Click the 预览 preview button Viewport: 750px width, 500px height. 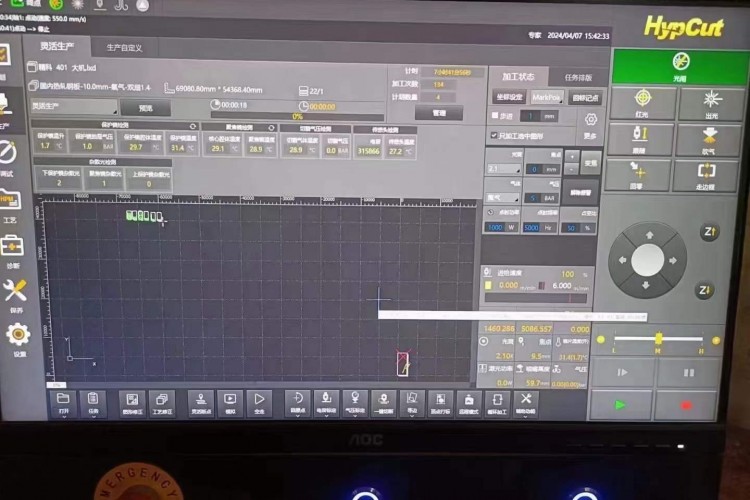[x=146, y=108]
